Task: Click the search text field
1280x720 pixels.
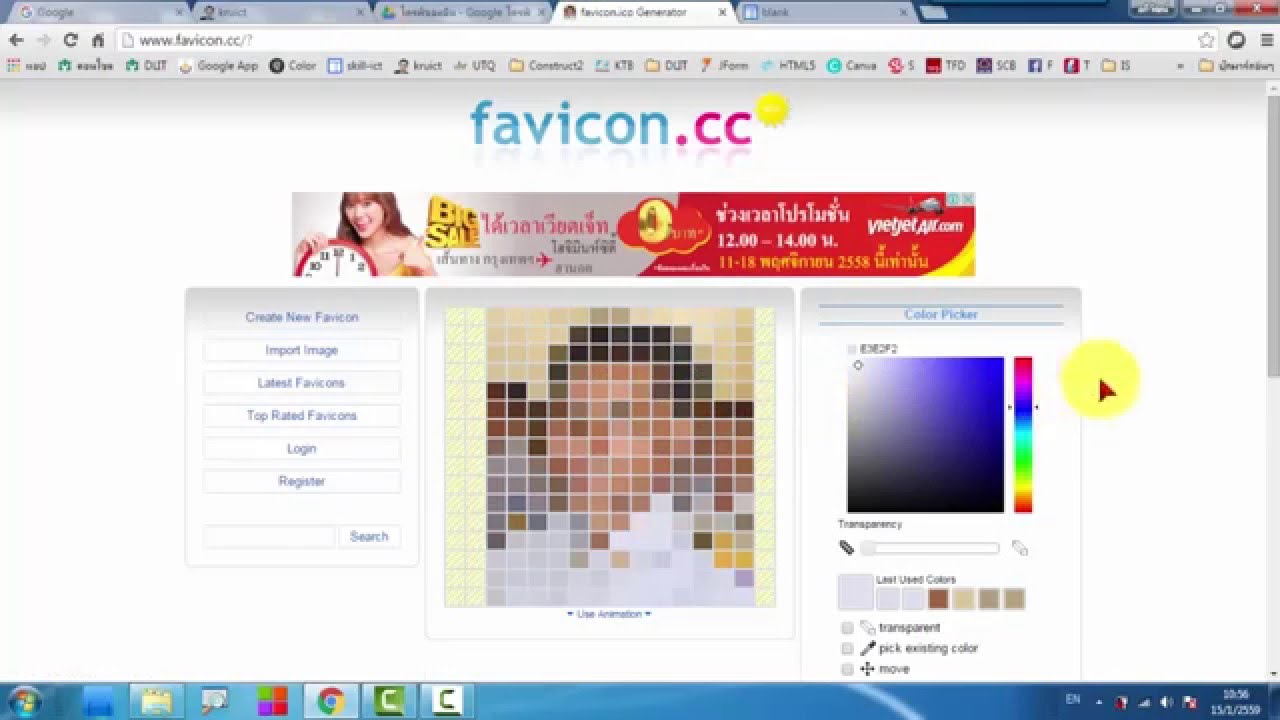Action: tap(269, 537)
